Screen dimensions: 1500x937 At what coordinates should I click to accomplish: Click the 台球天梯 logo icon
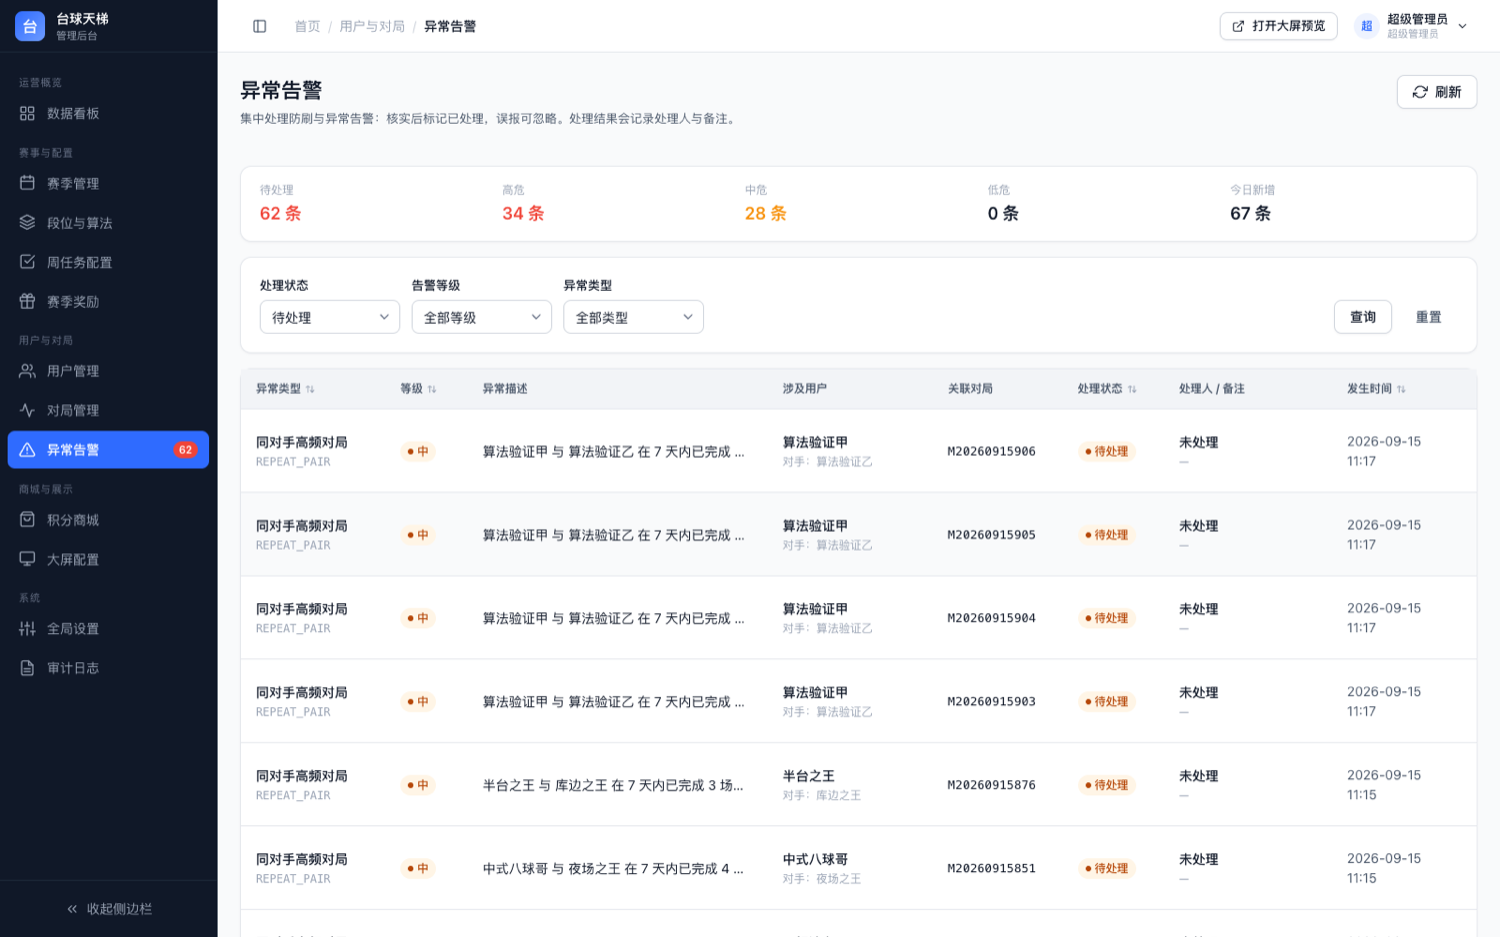pyautogui.click(x=30, y=26)
